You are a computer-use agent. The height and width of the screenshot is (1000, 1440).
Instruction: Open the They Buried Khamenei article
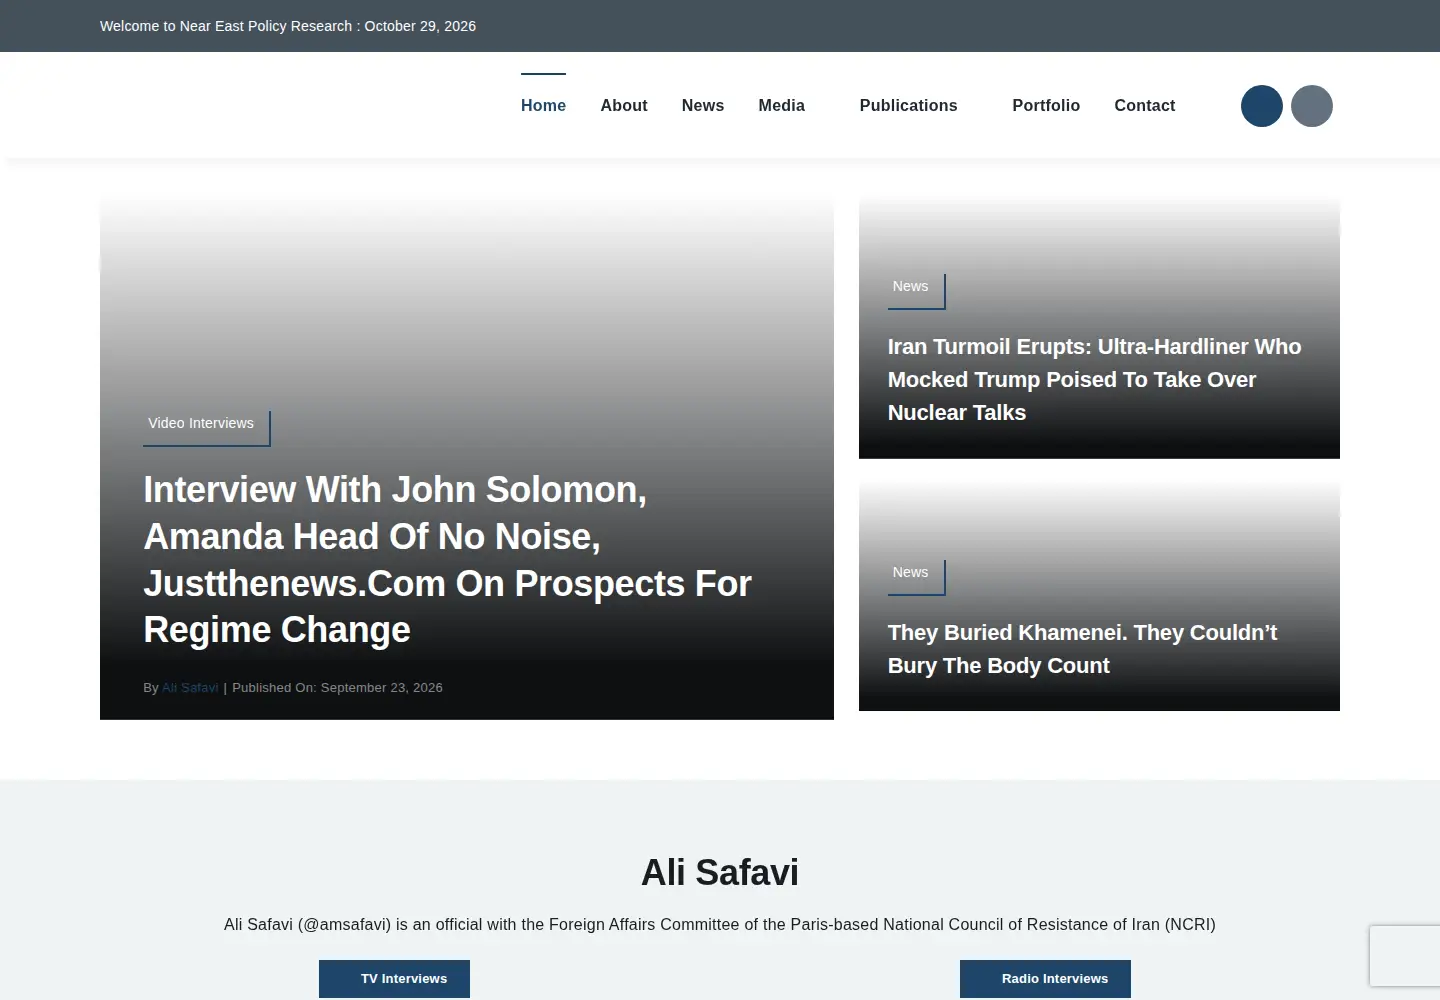pyautogui.click(x=1082, y=649)
